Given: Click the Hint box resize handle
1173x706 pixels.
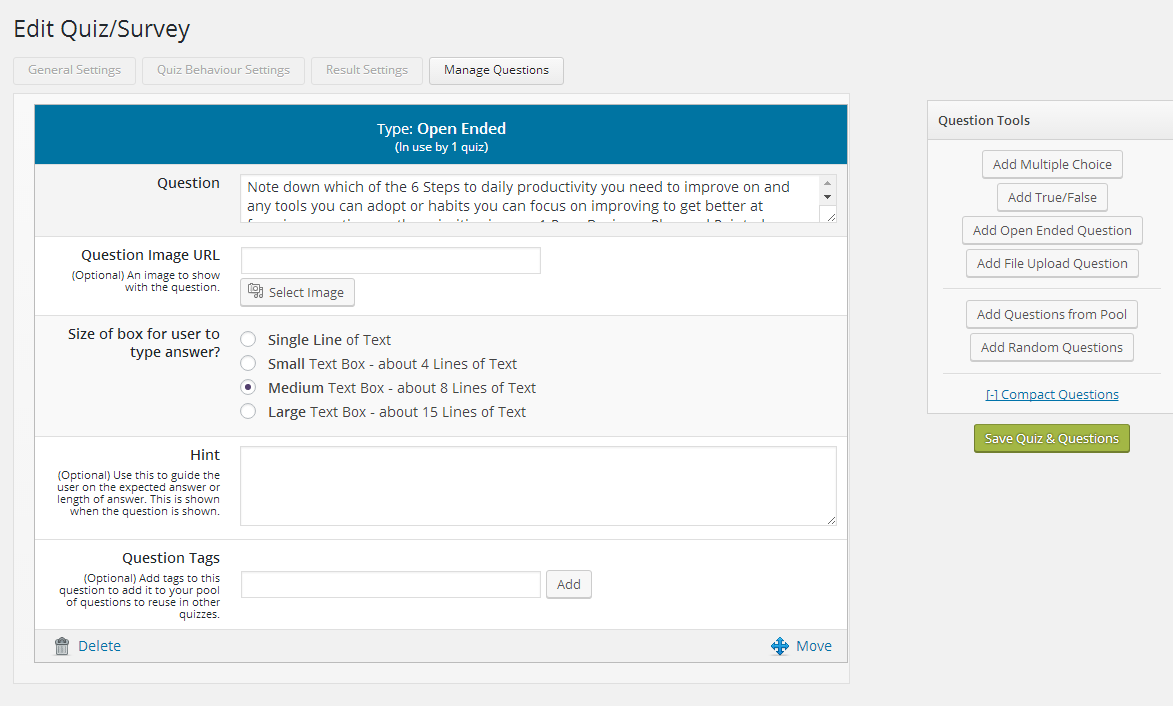Looking at the screenshot, I should click(x=831, y=520).
